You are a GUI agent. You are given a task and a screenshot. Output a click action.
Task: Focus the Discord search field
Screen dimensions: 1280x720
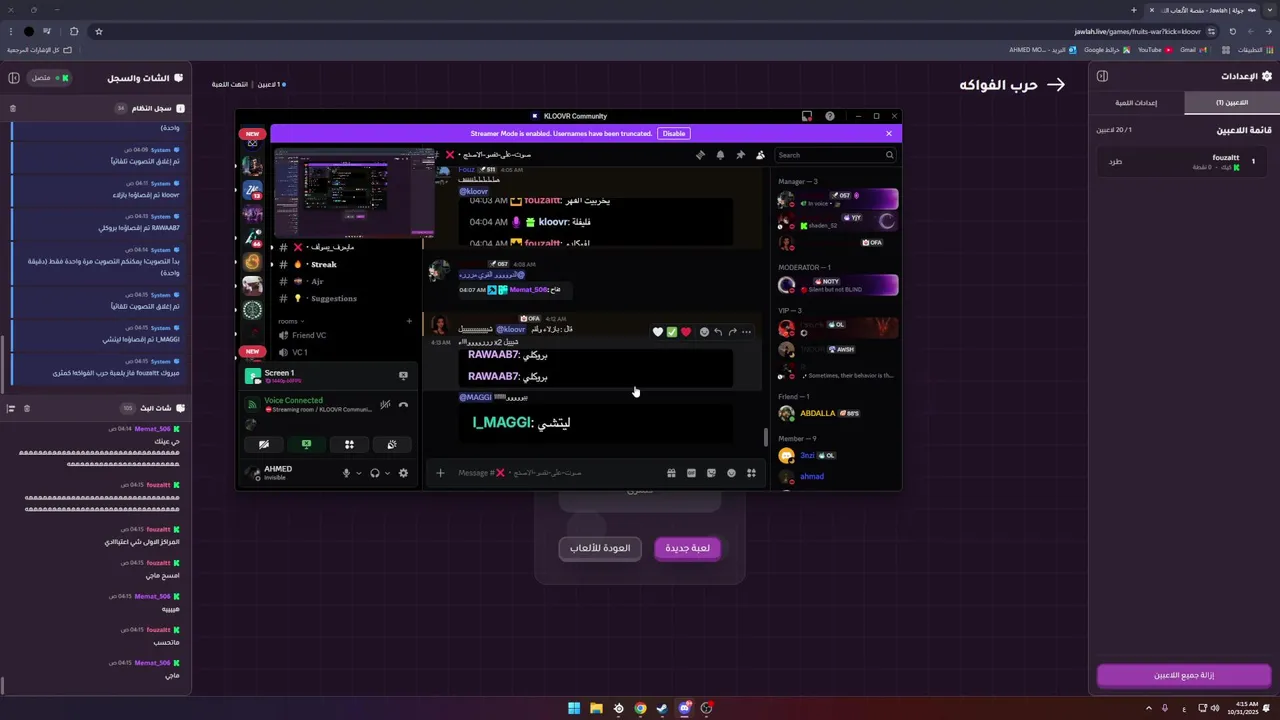tap(835, 155)
